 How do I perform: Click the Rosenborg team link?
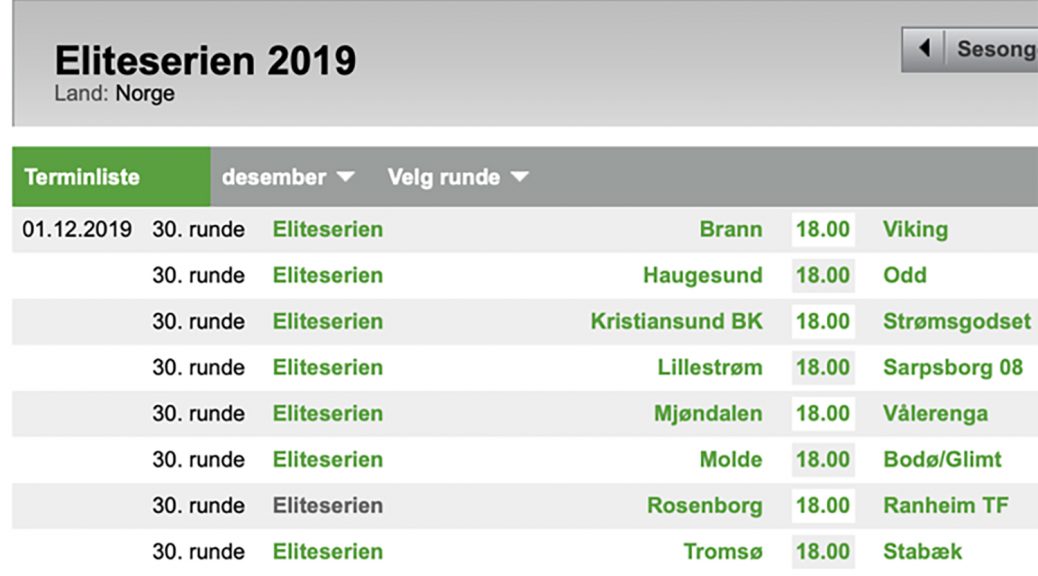[x=704, y=505]
